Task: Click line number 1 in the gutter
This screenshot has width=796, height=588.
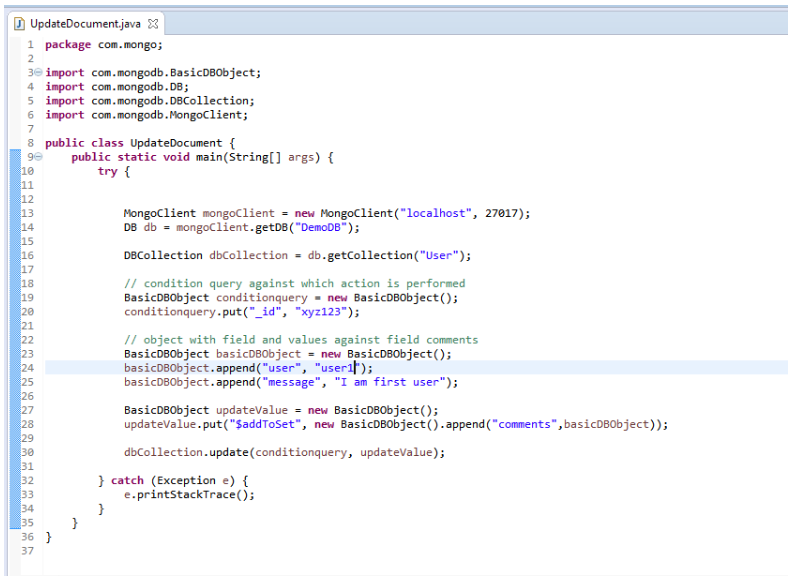Action: click(x=30, y=45)
